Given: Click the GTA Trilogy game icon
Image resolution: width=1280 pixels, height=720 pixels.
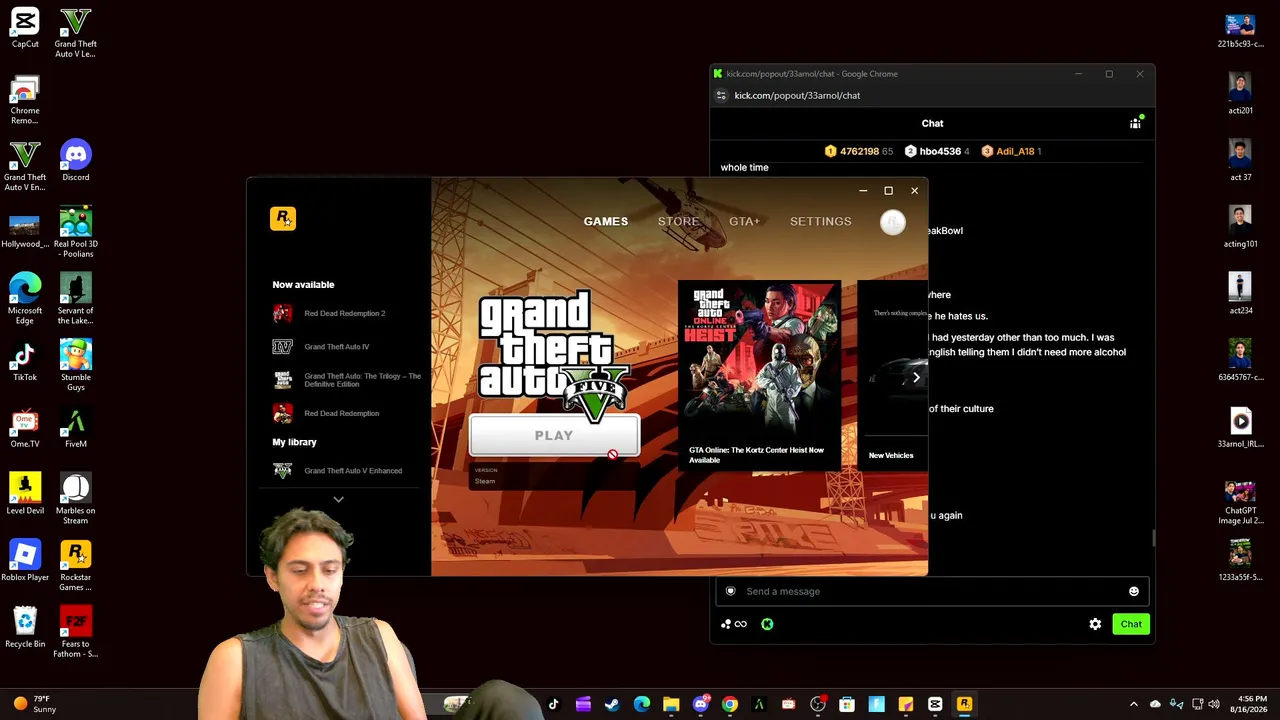Looking at the screenshot, I should (283, 380).
